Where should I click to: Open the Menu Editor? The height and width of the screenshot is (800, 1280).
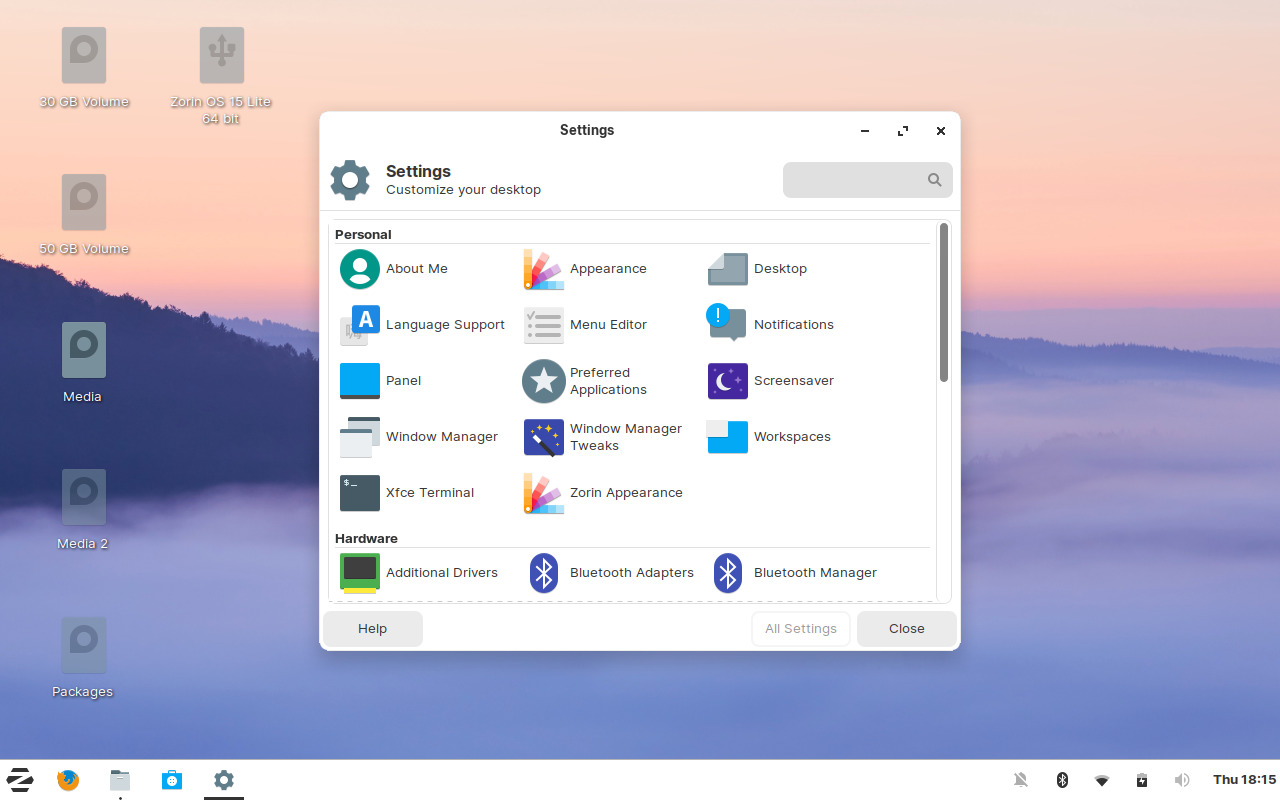coord(608,325)
